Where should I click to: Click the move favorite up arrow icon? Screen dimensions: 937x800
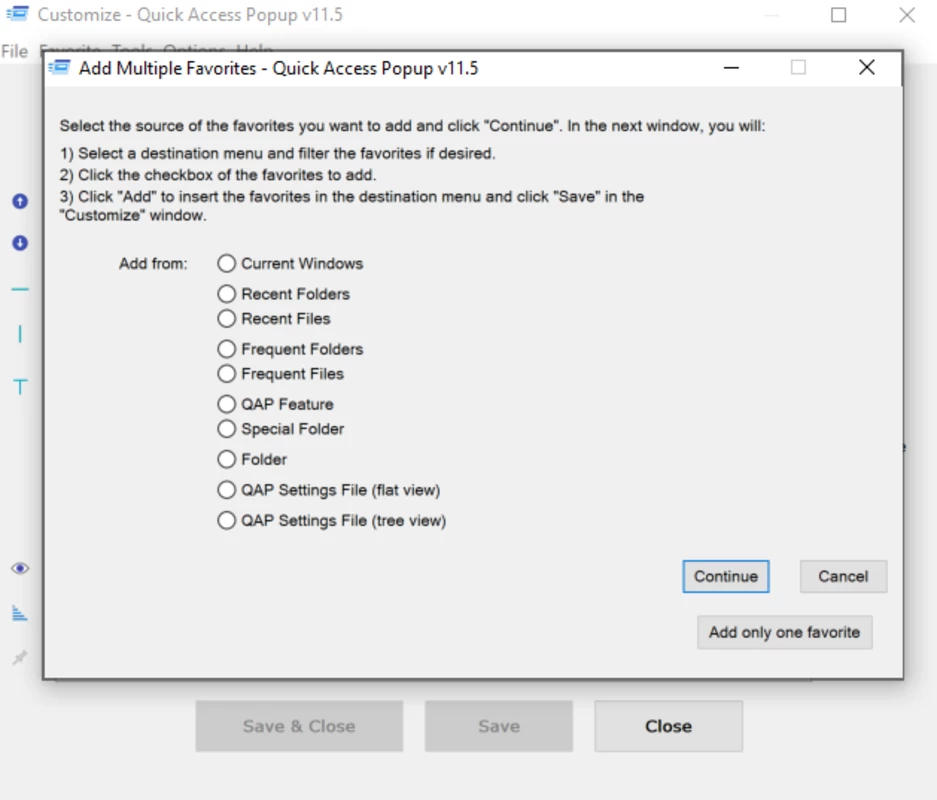[x=20, y=201]
